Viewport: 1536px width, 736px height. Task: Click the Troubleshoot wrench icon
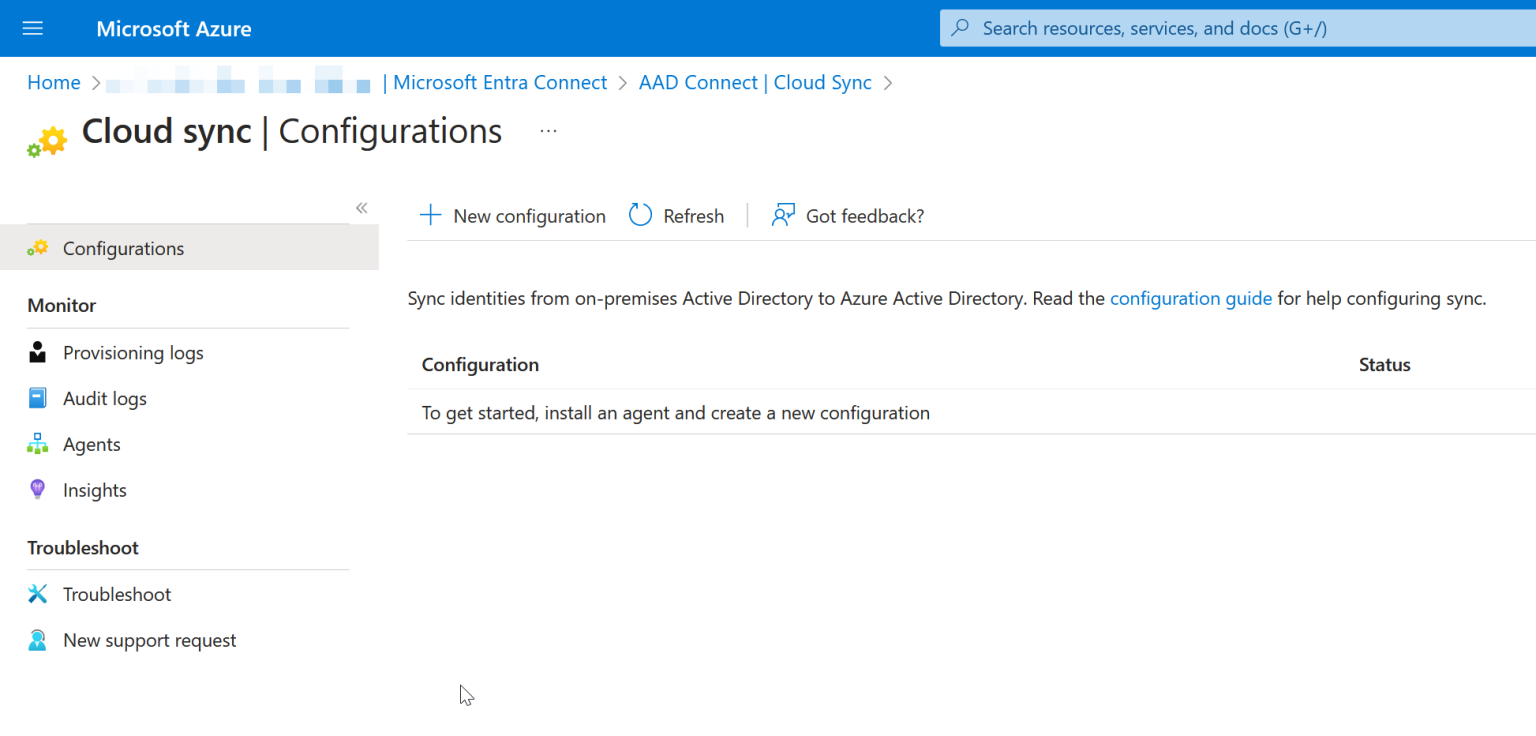tap(38, 594)
